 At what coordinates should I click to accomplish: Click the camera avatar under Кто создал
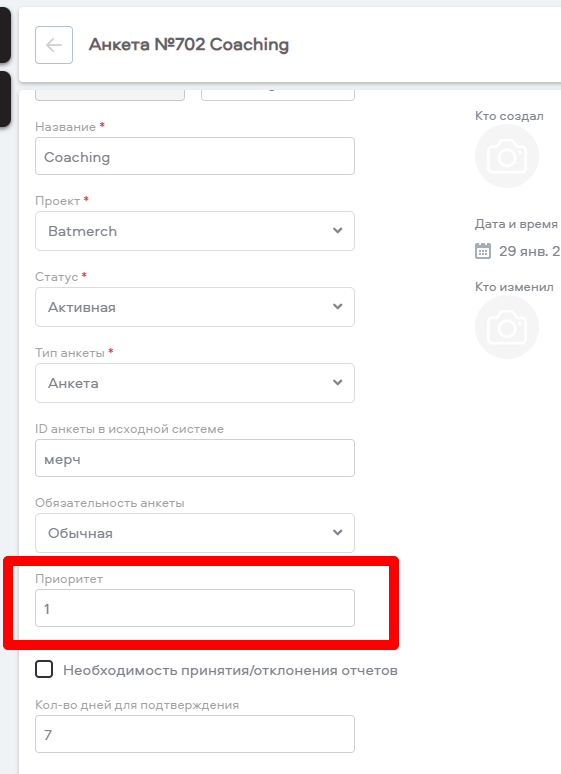[507, 156]
